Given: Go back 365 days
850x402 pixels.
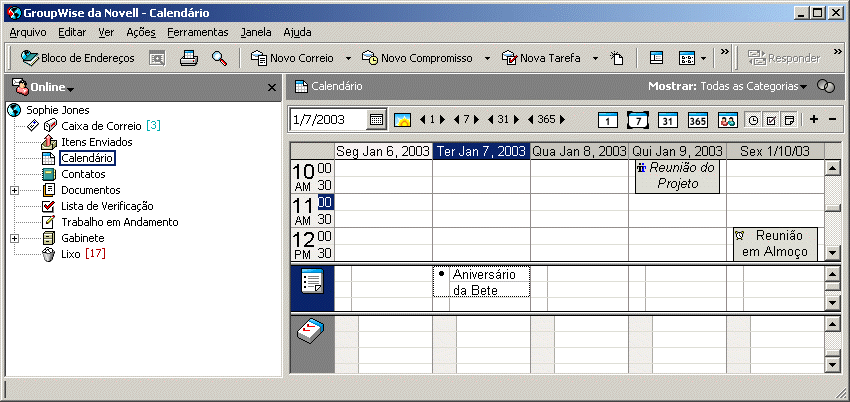Looking at the screenshot, I should pyautogui.click(x=530, y=119).
